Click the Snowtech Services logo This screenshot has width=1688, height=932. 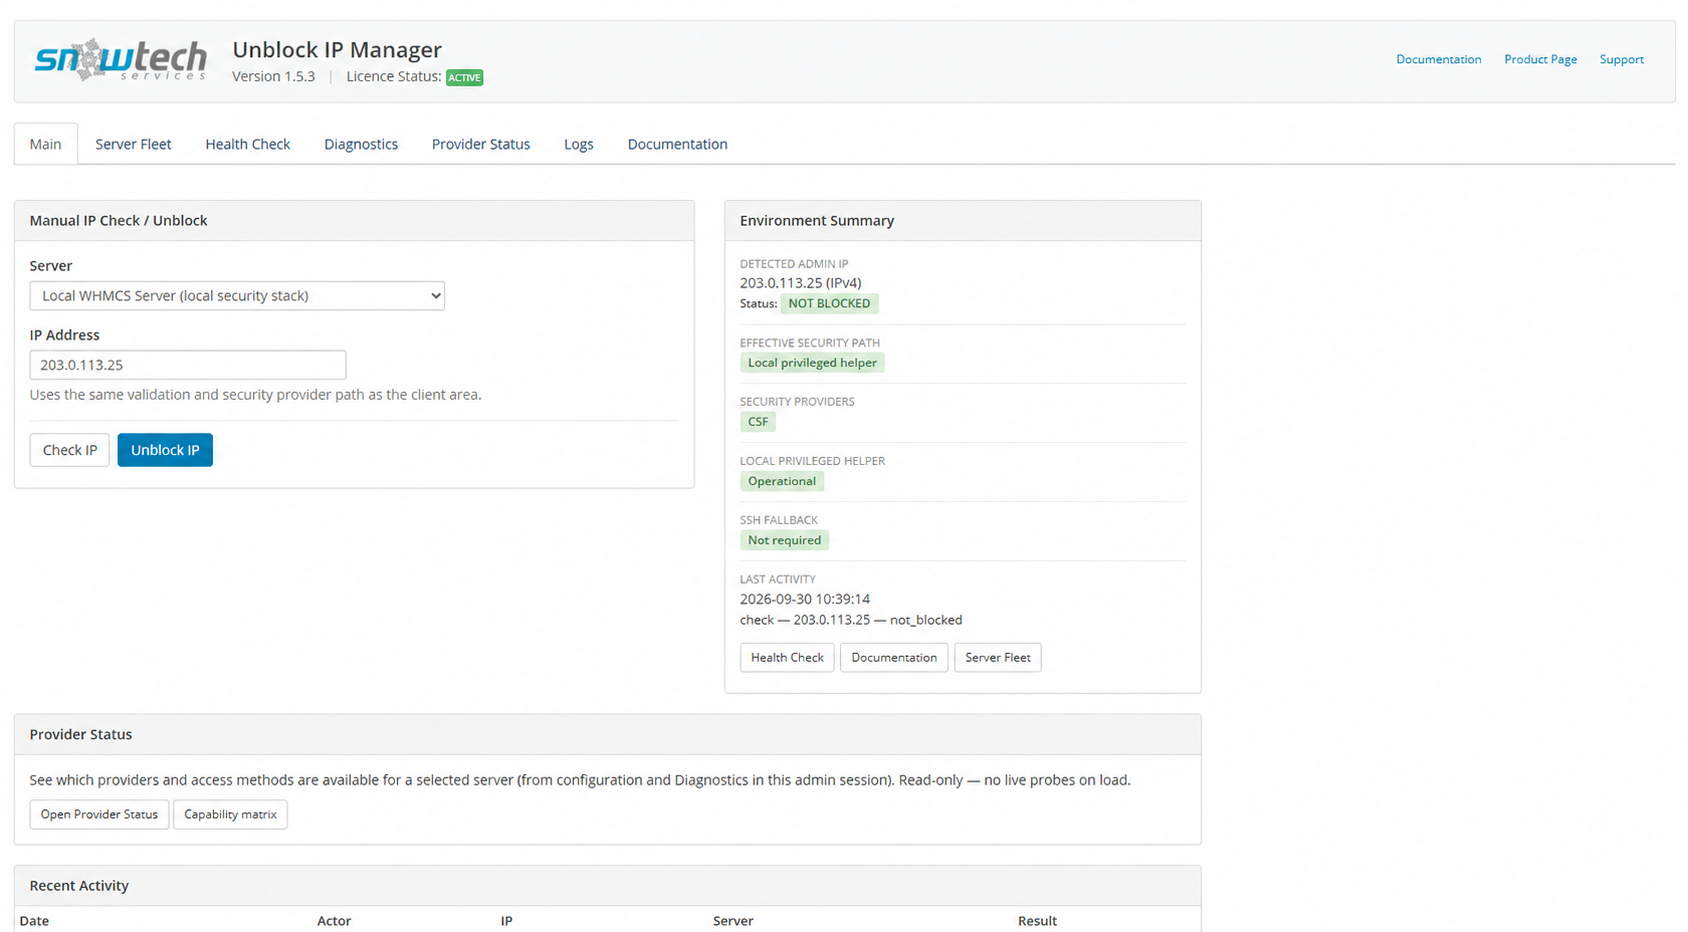click(x=121, y=60)
